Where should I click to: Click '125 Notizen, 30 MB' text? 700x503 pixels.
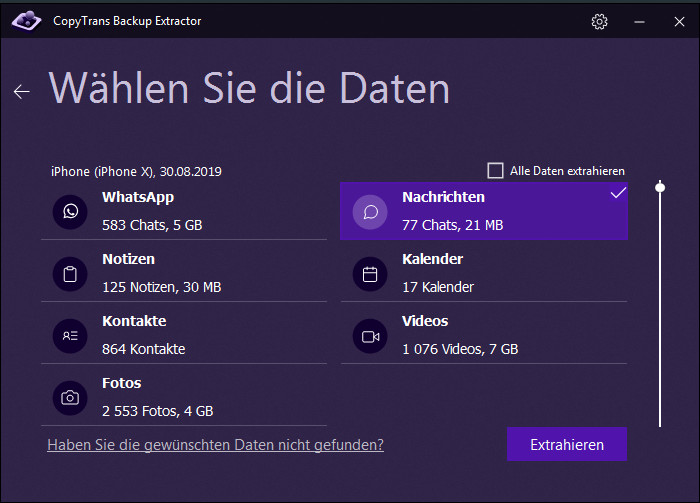point(162,287)
